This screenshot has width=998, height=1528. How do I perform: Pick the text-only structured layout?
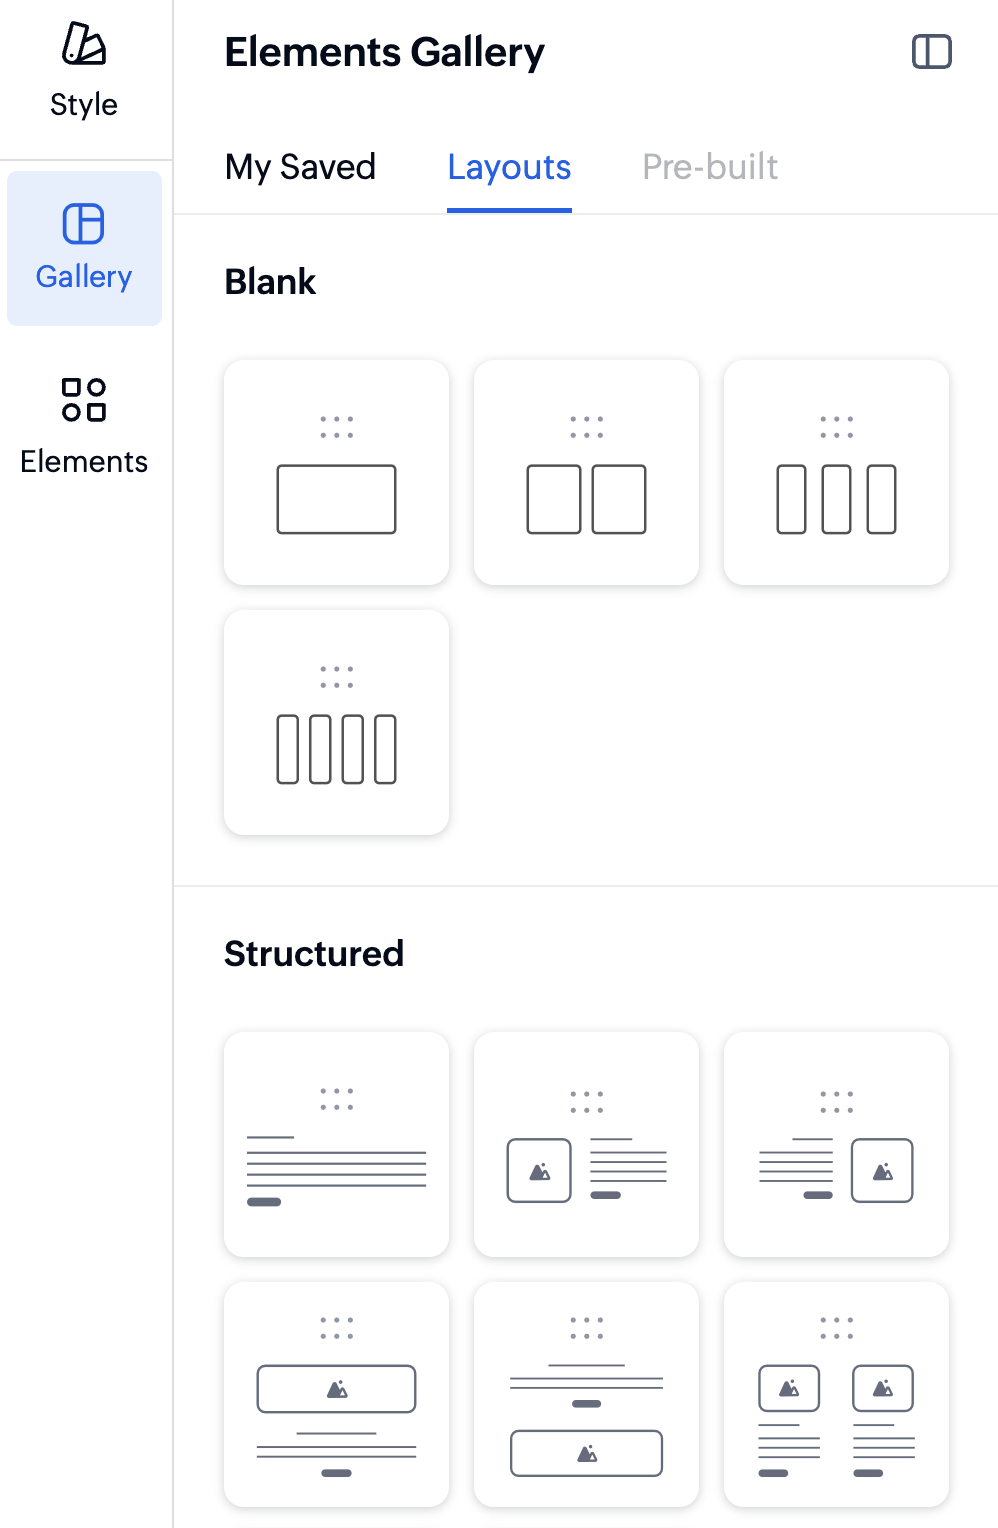(x=336, y=1144)
